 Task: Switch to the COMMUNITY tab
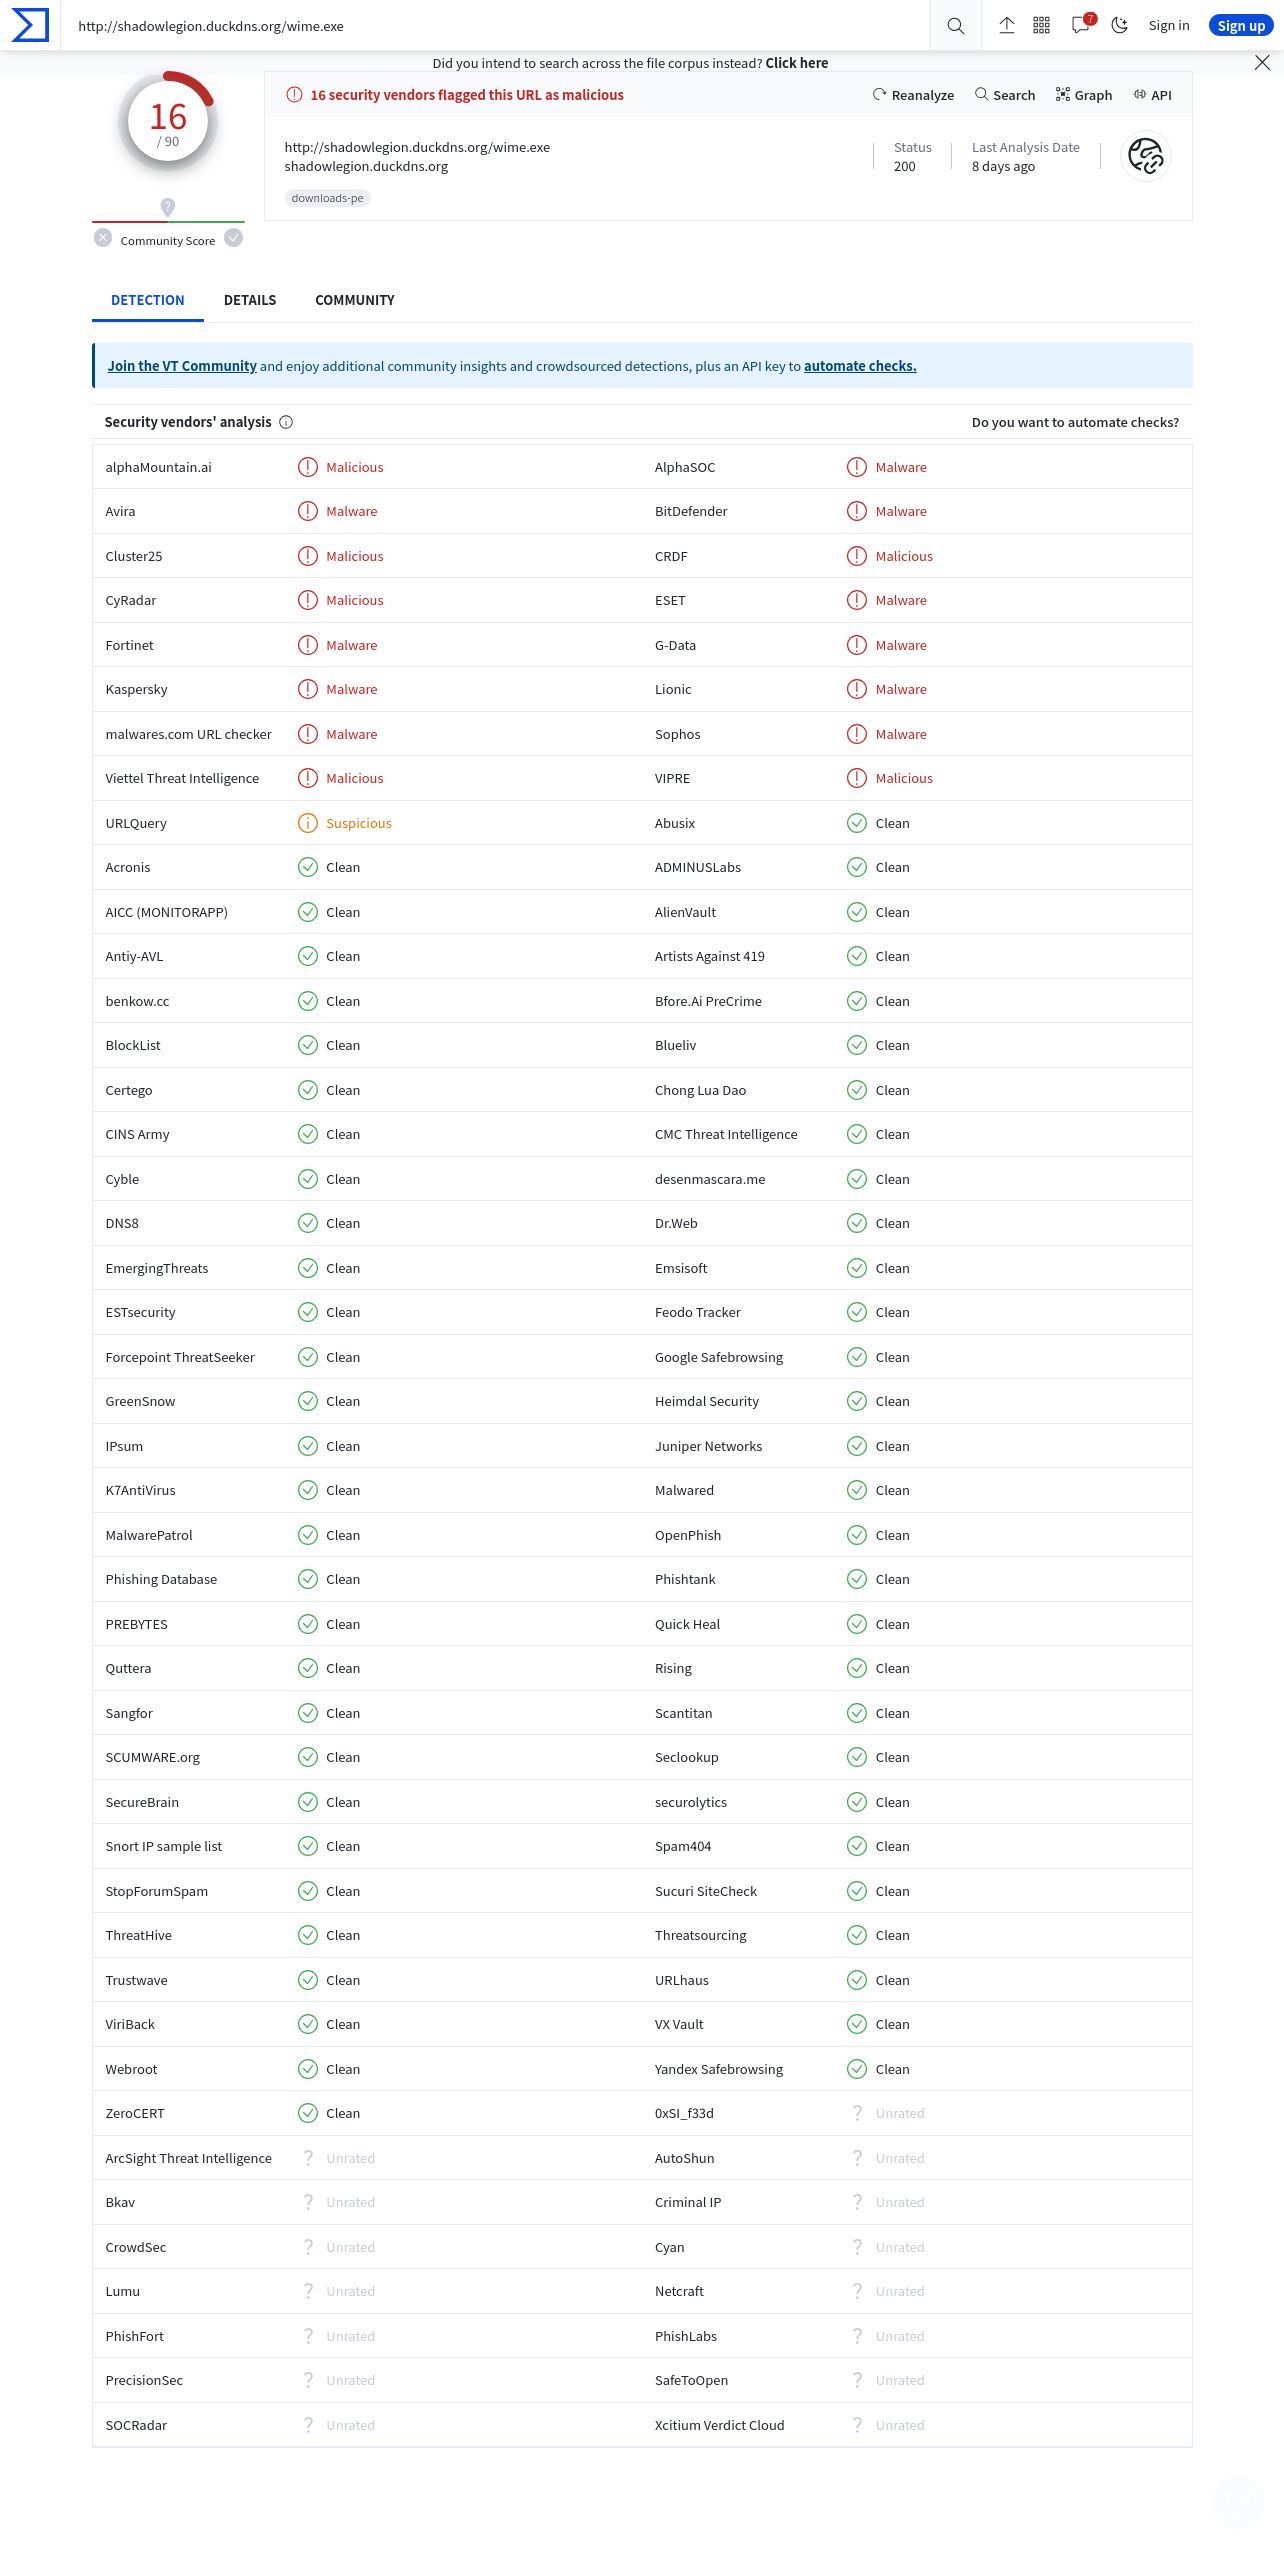pos(355,300)
